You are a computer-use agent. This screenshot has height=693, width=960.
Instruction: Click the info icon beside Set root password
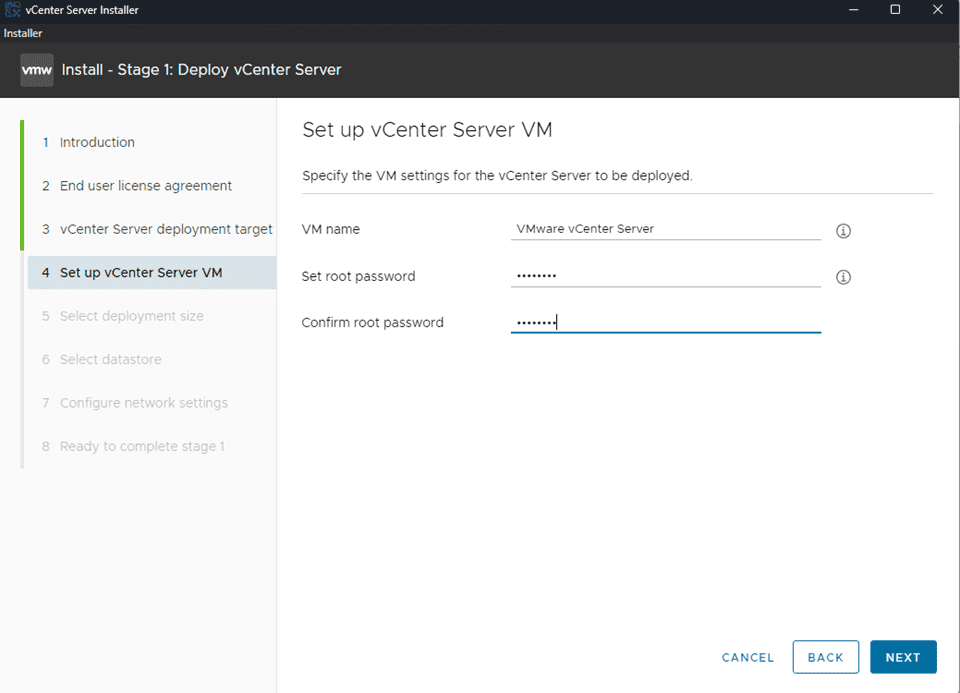[843, 277]
